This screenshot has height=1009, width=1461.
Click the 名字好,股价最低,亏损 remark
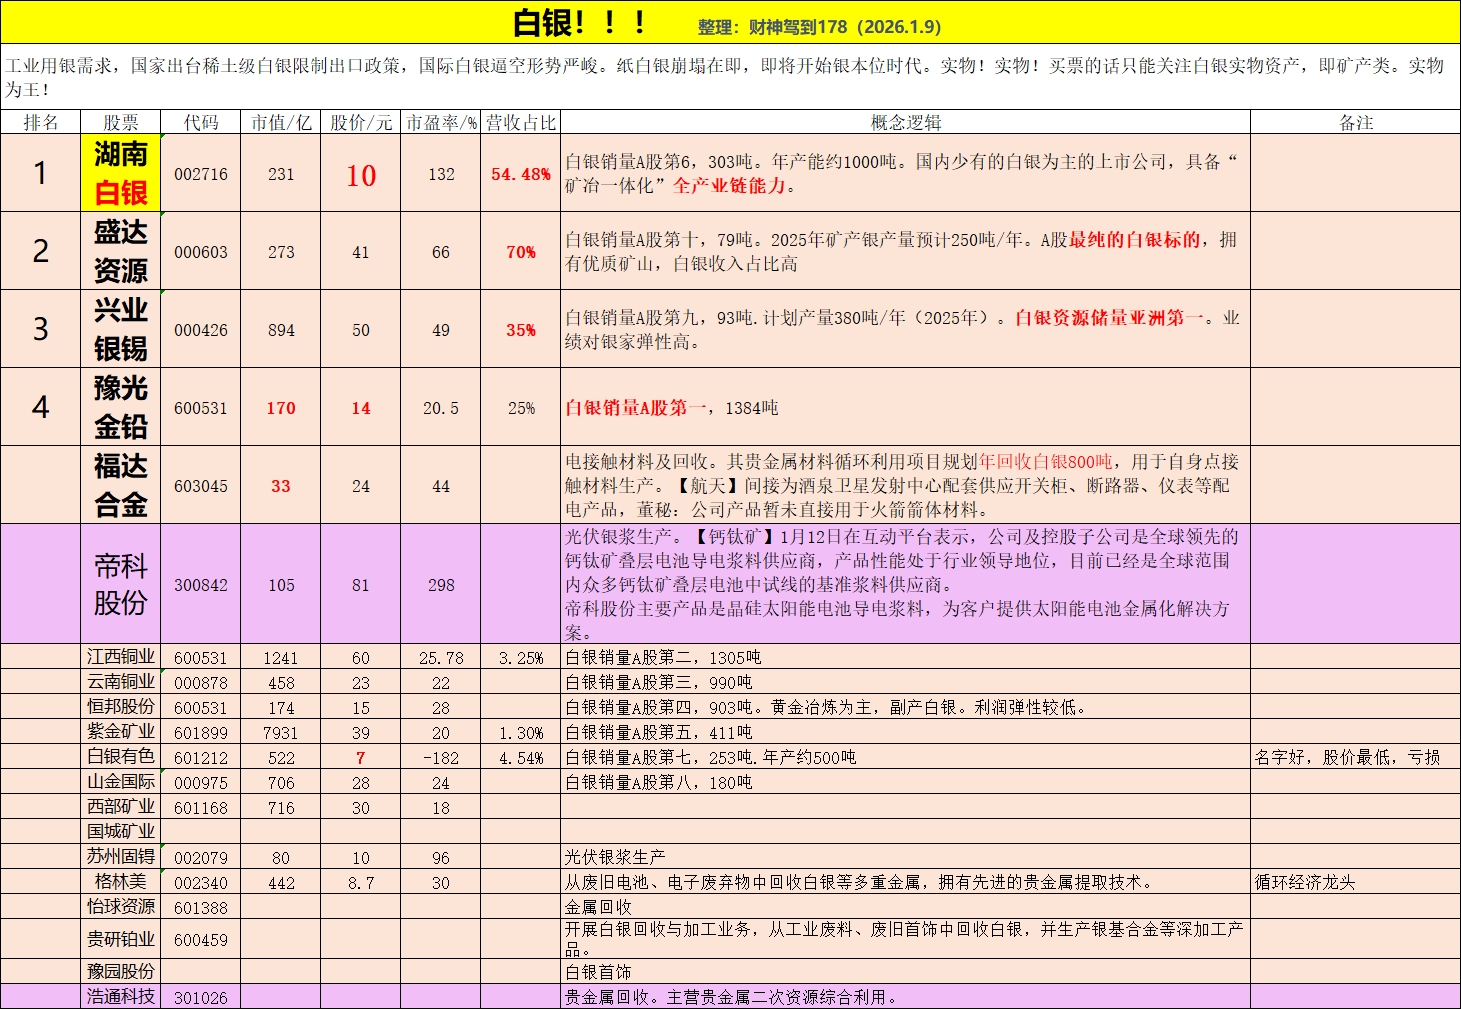1347,758
